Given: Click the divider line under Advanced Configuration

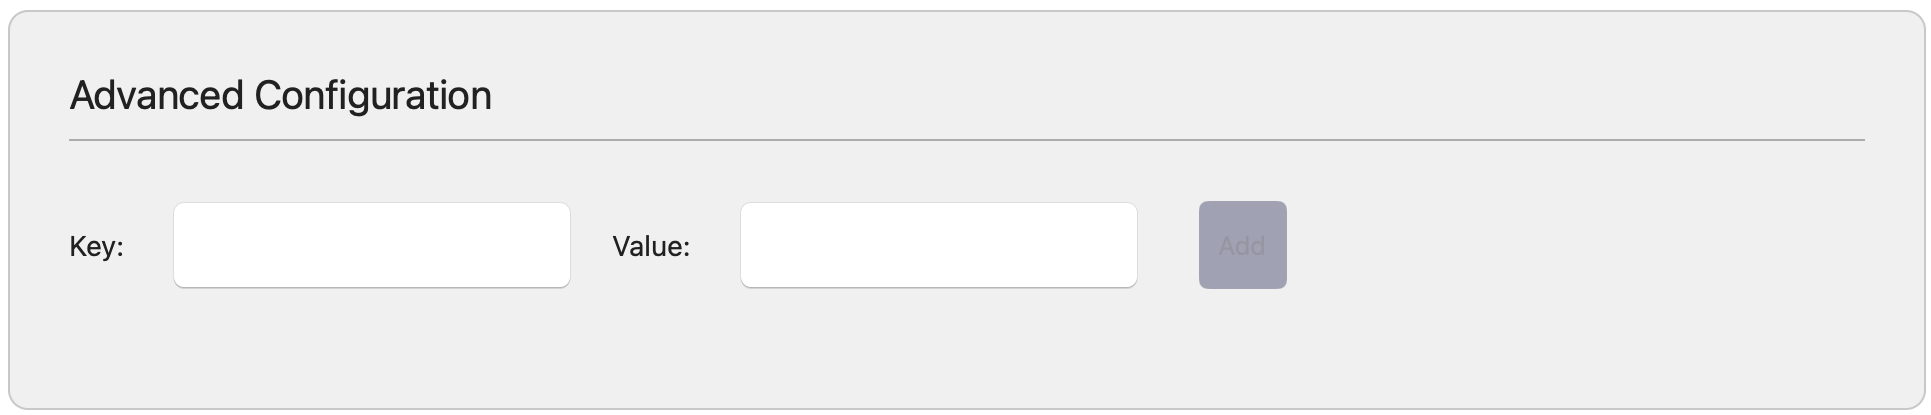Looking at the screenshot, I should [x=967, y=140].
